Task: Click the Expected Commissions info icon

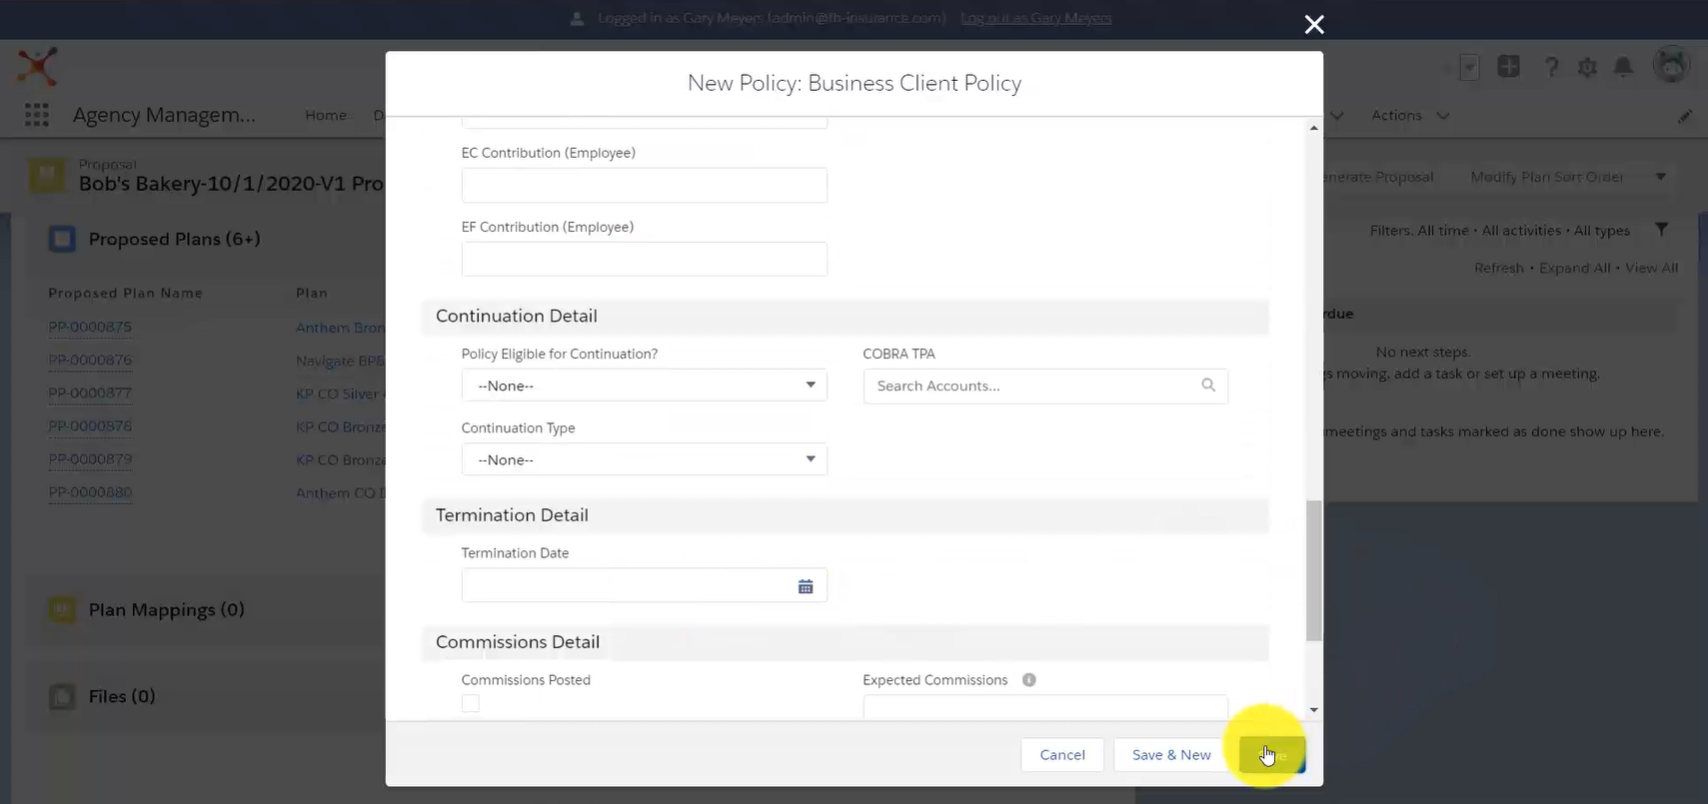Action: pos(1029,680)
